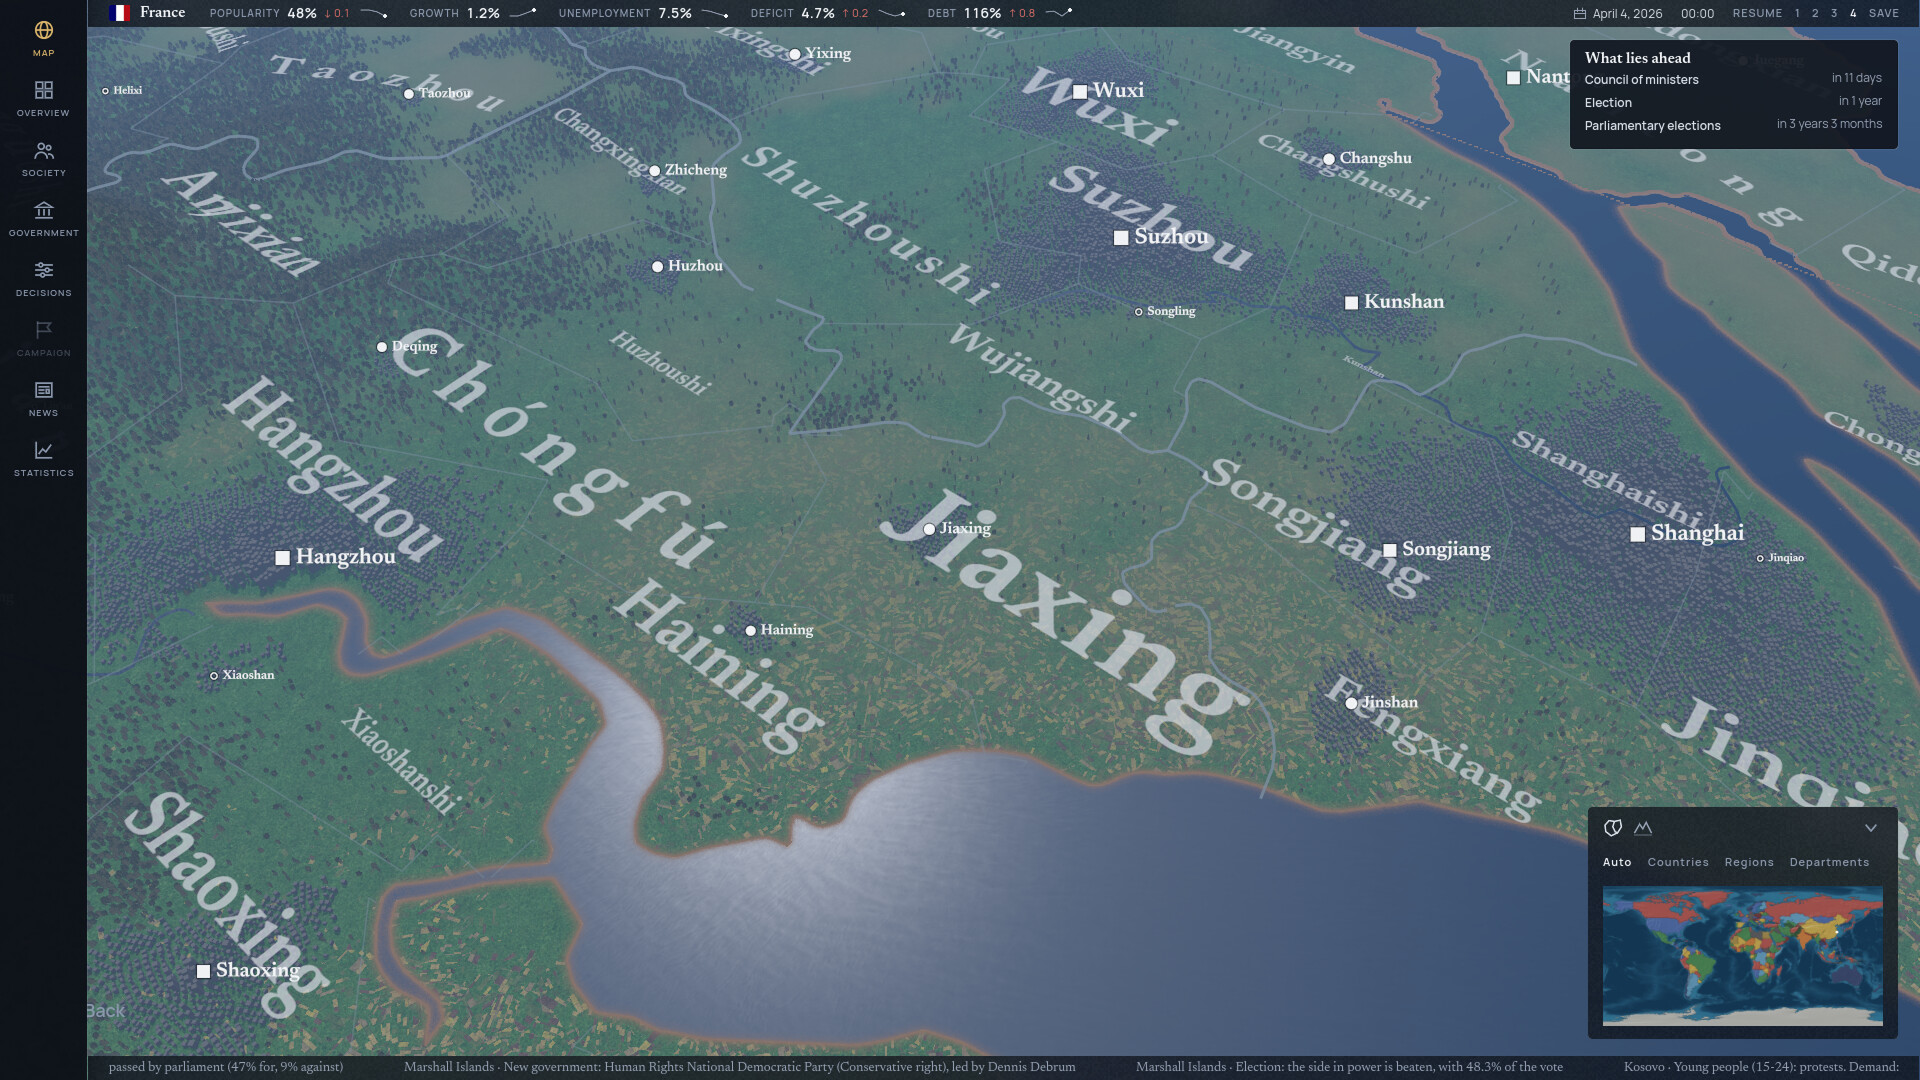Select the Wuxi city marker
Viewport: 1920px width, 1080px height.
point(1080,92)
